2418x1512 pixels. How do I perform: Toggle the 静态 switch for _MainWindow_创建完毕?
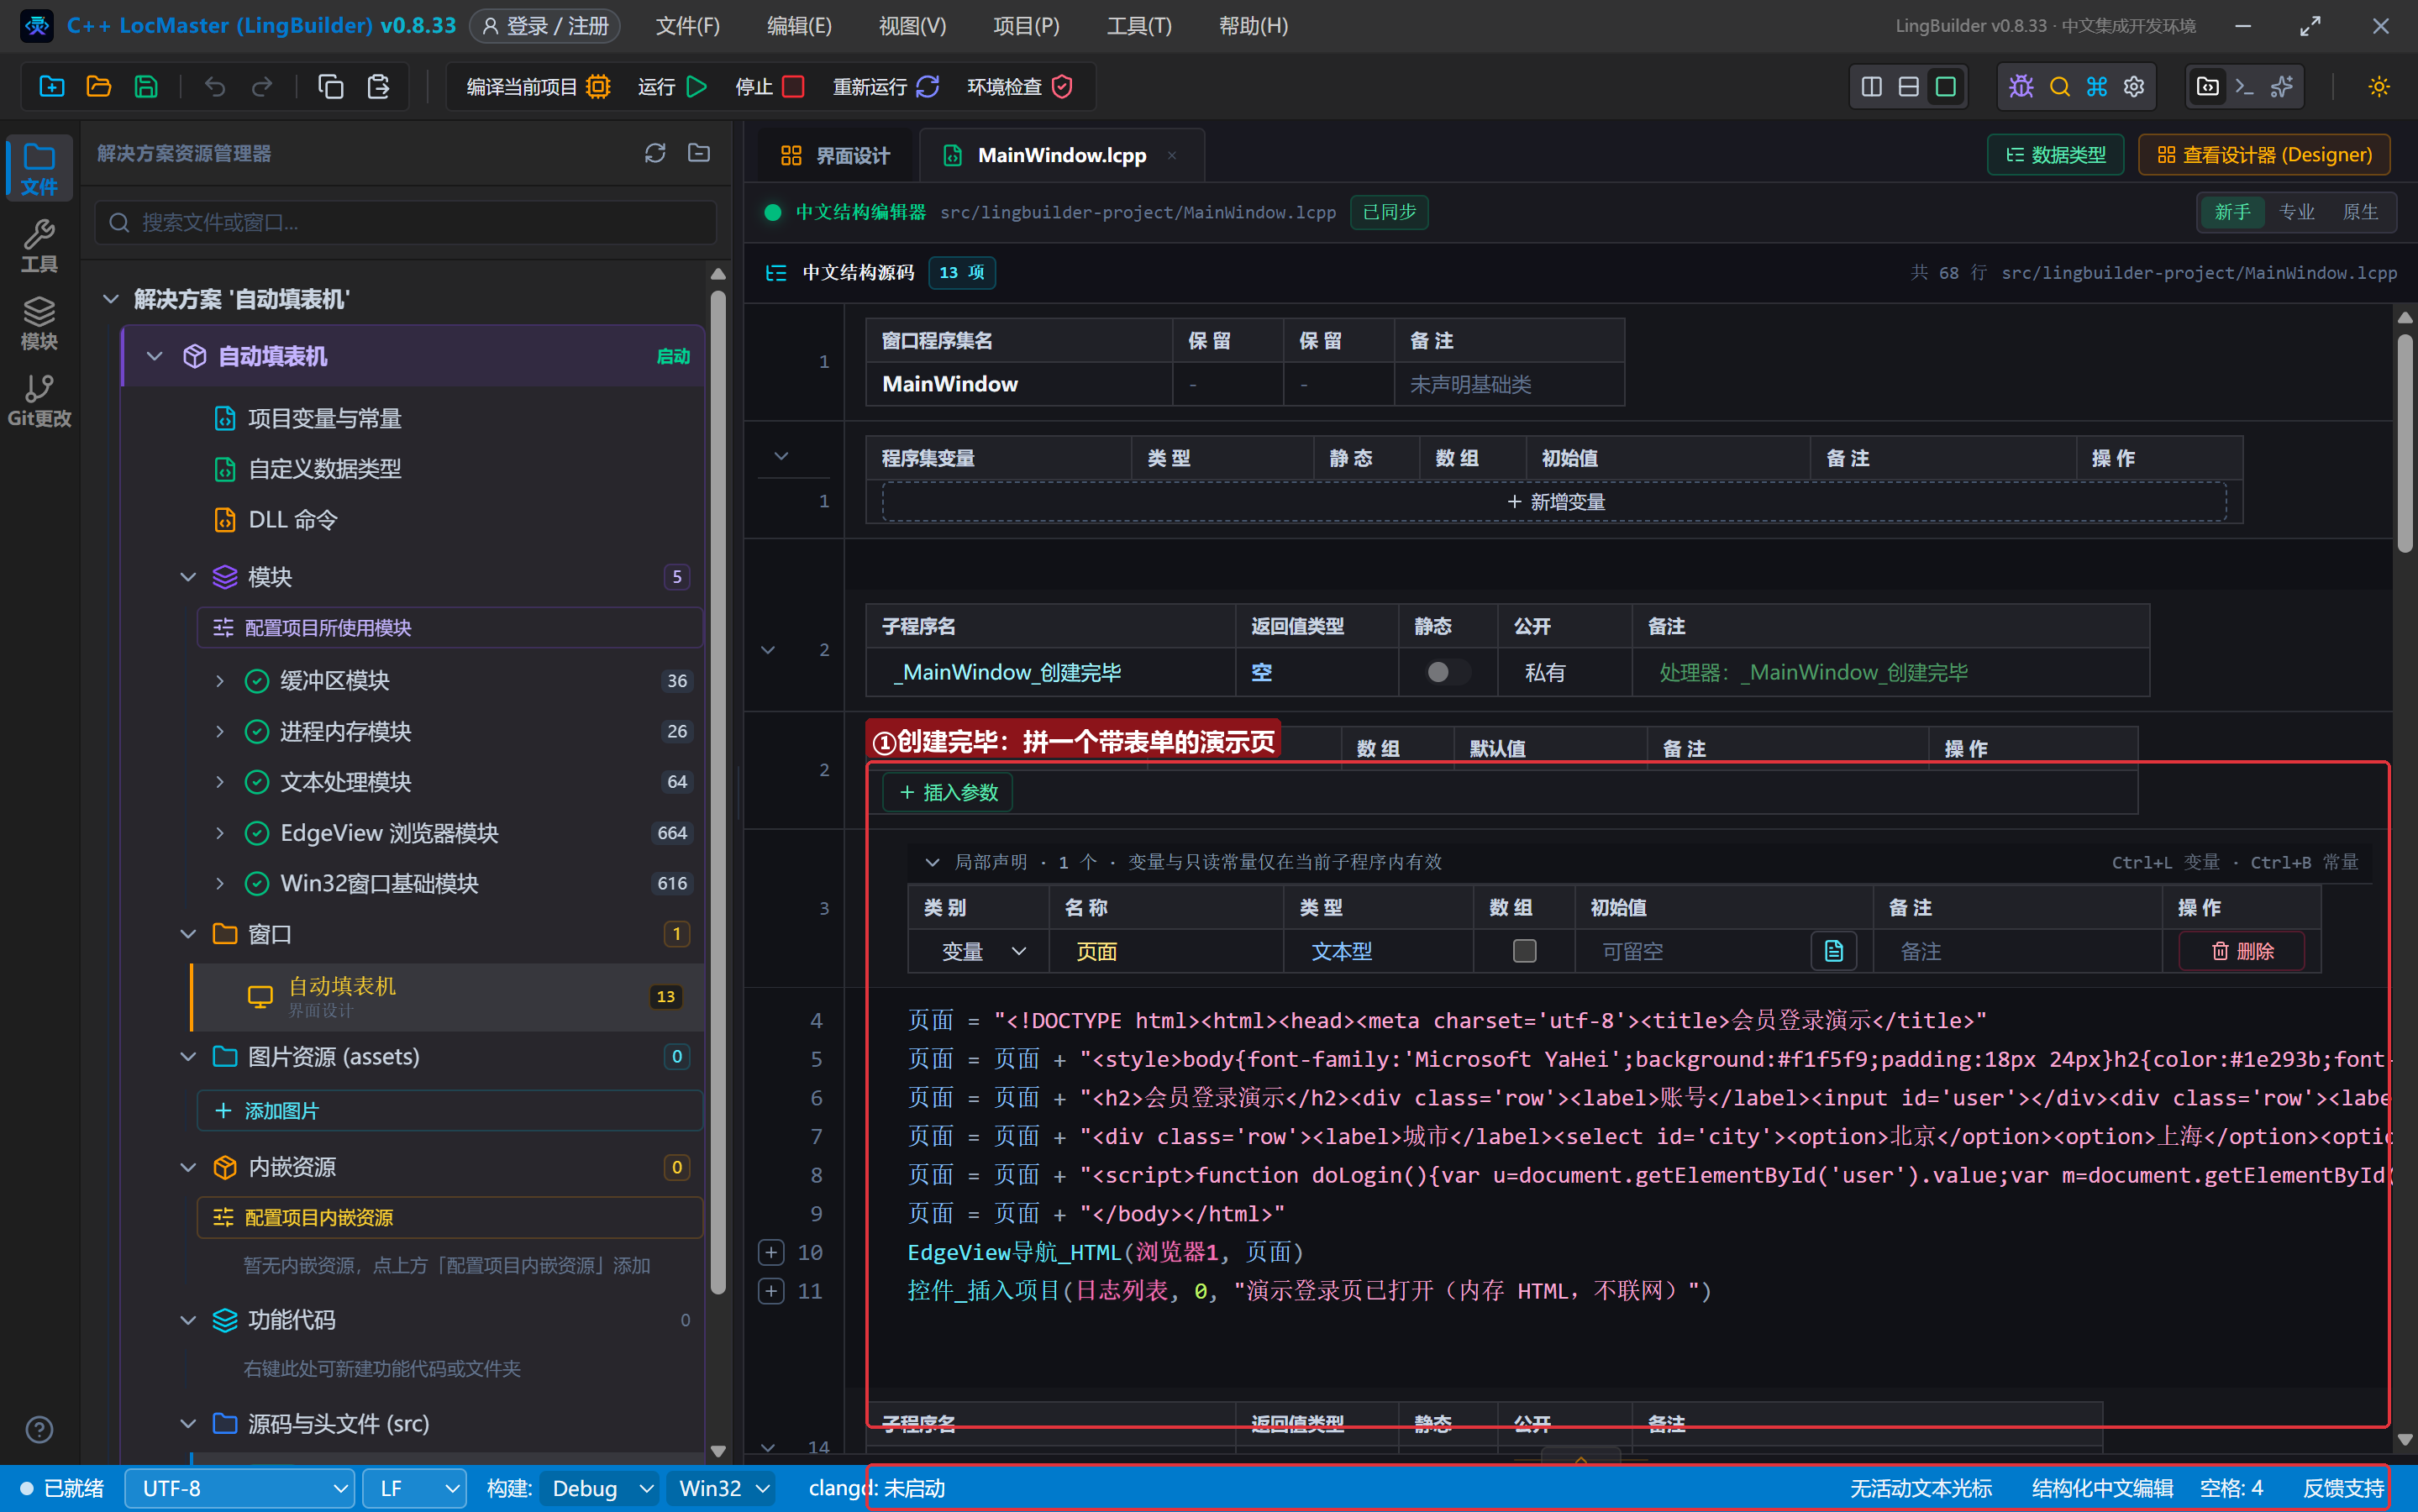(x=1447, y=672)
